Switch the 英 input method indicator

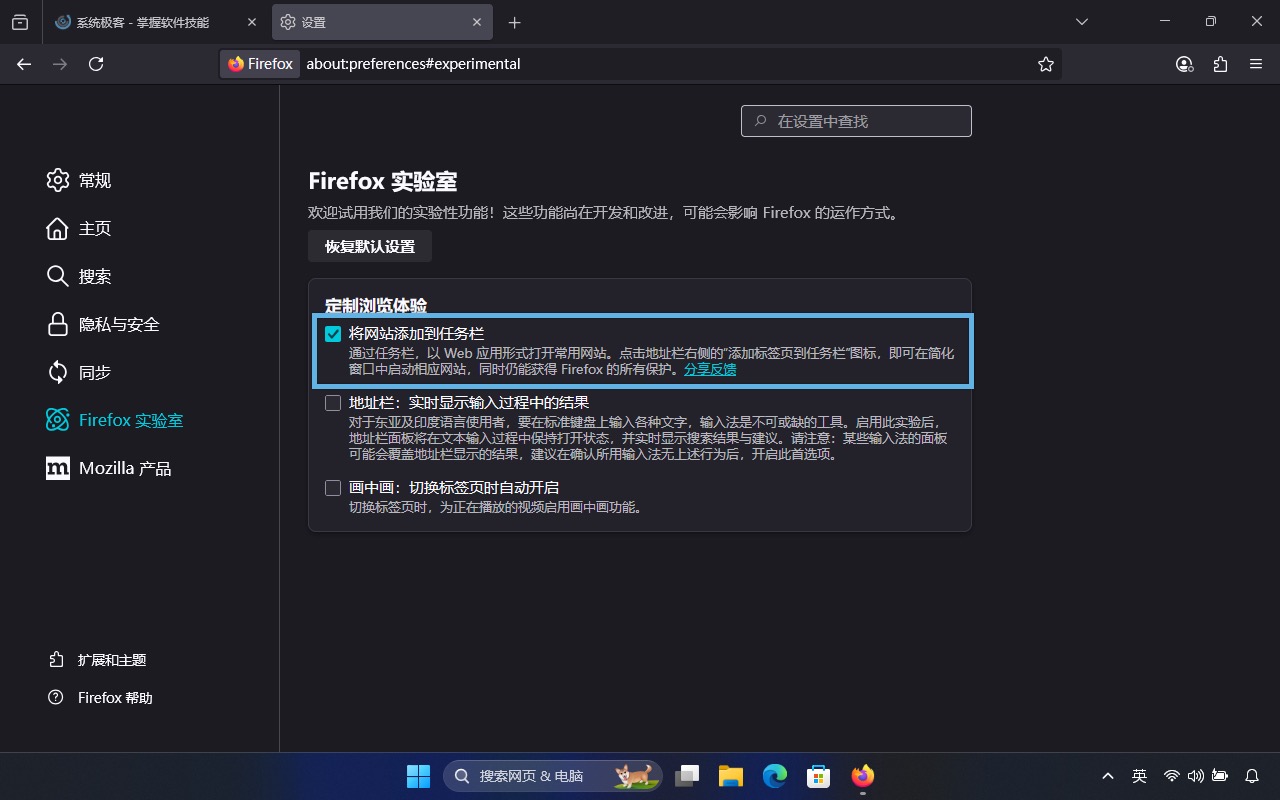click(1139, 776)
